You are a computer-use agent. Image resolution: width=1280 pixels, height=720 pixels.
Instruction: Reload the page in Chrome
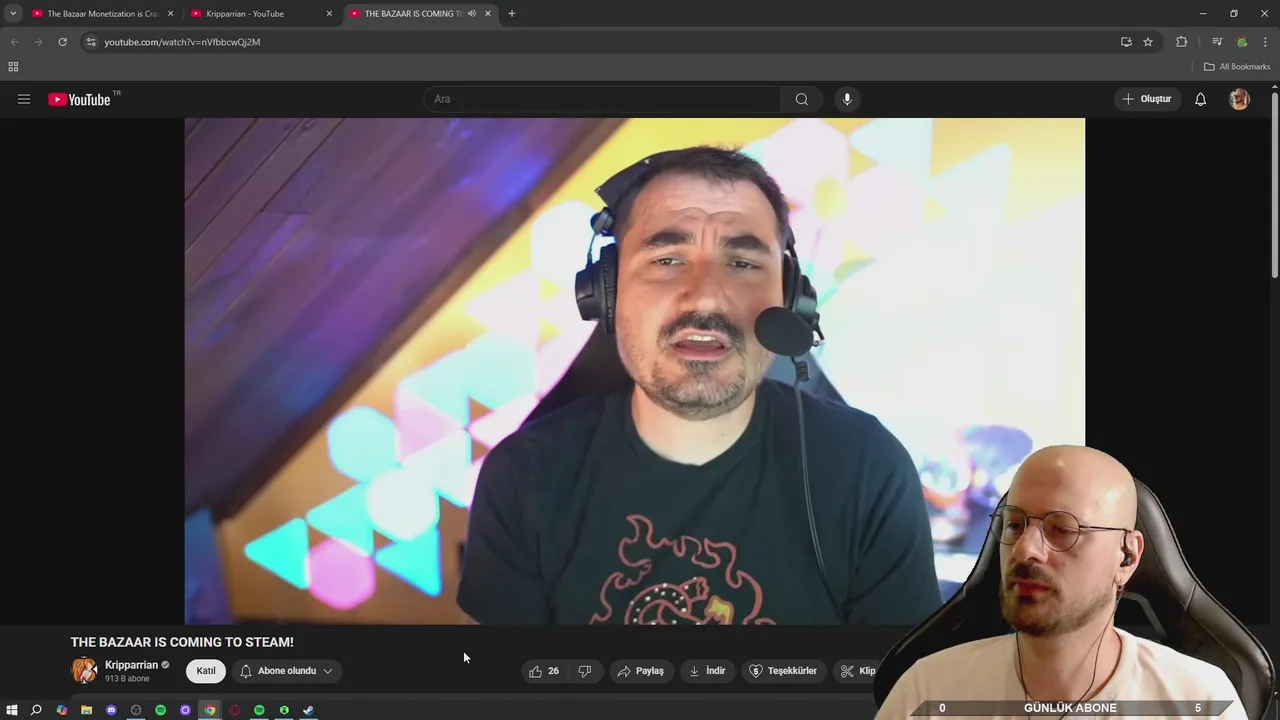62,42
